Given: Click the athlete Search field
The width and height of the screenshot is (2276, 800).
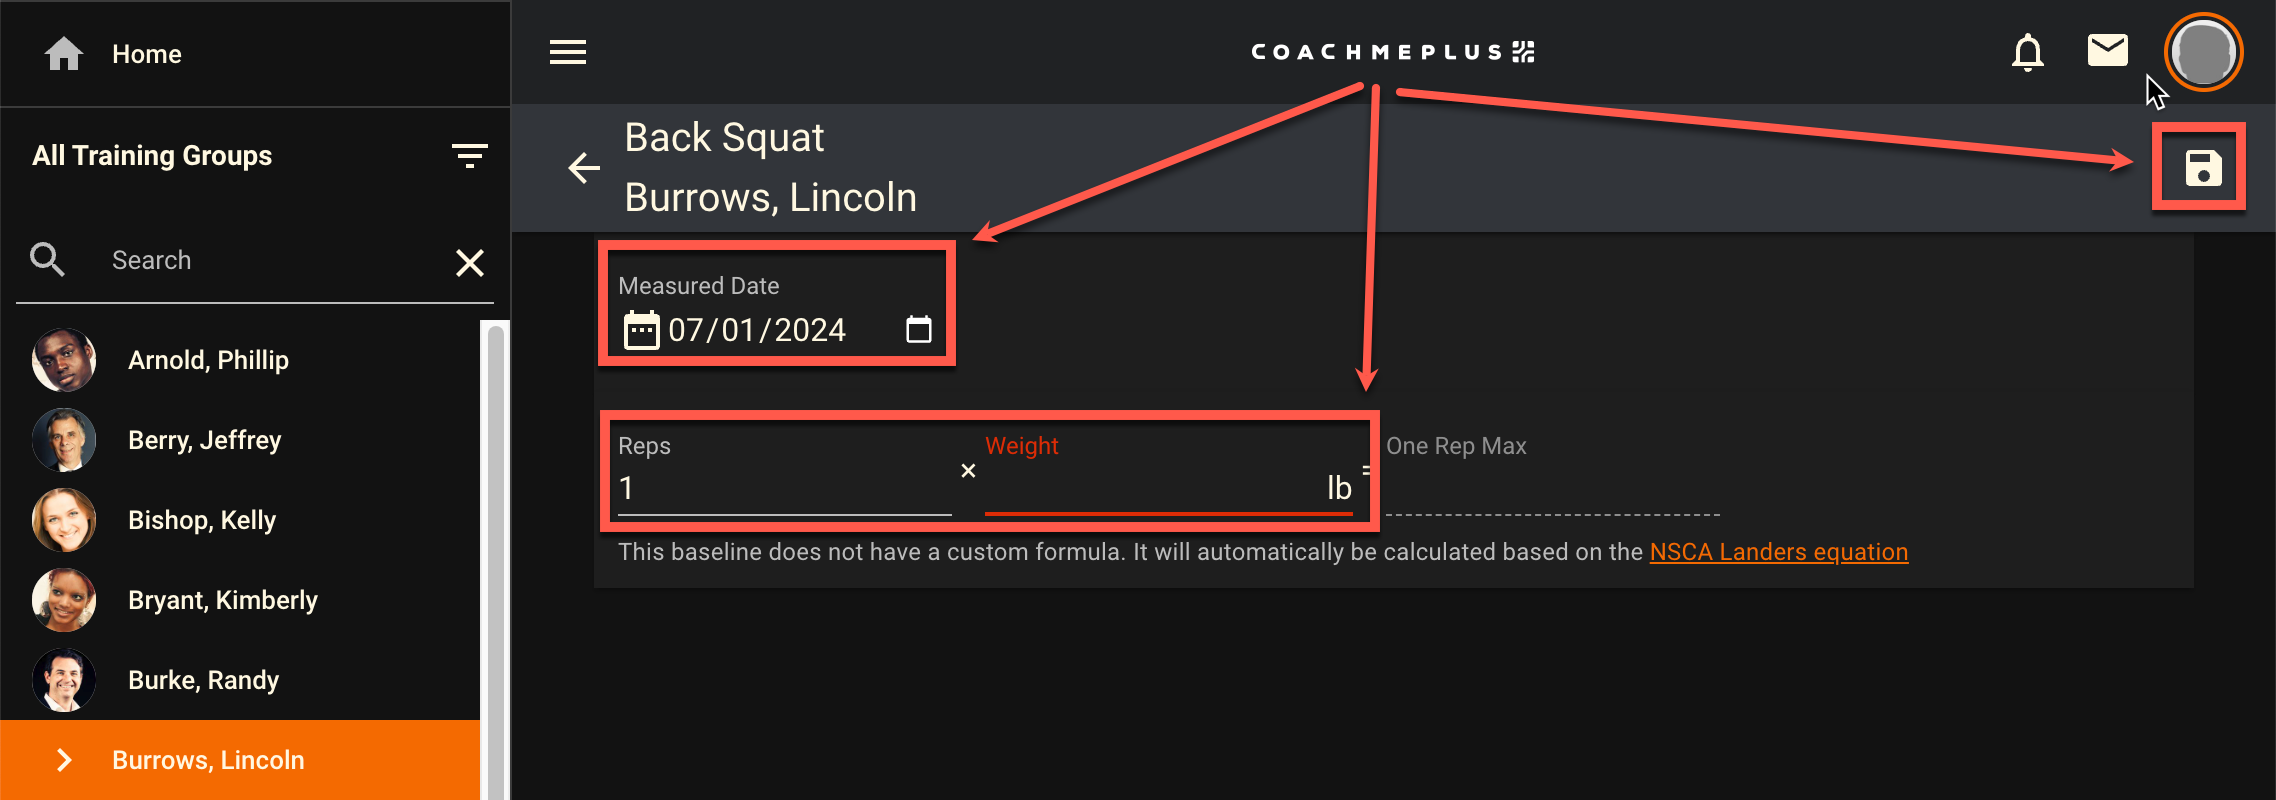Looking at the screenshot, I should (x=270, y=260).
